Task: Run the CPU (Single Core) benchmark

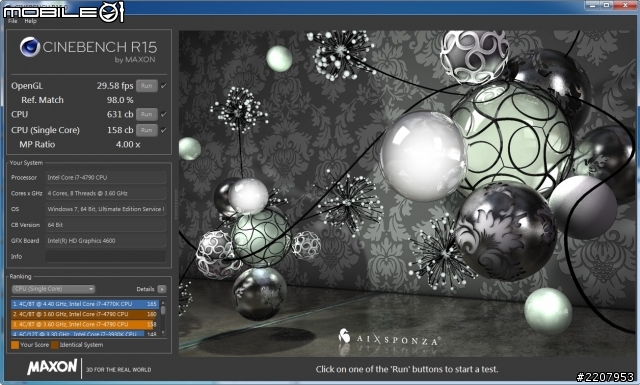Action: coord(147,130)
